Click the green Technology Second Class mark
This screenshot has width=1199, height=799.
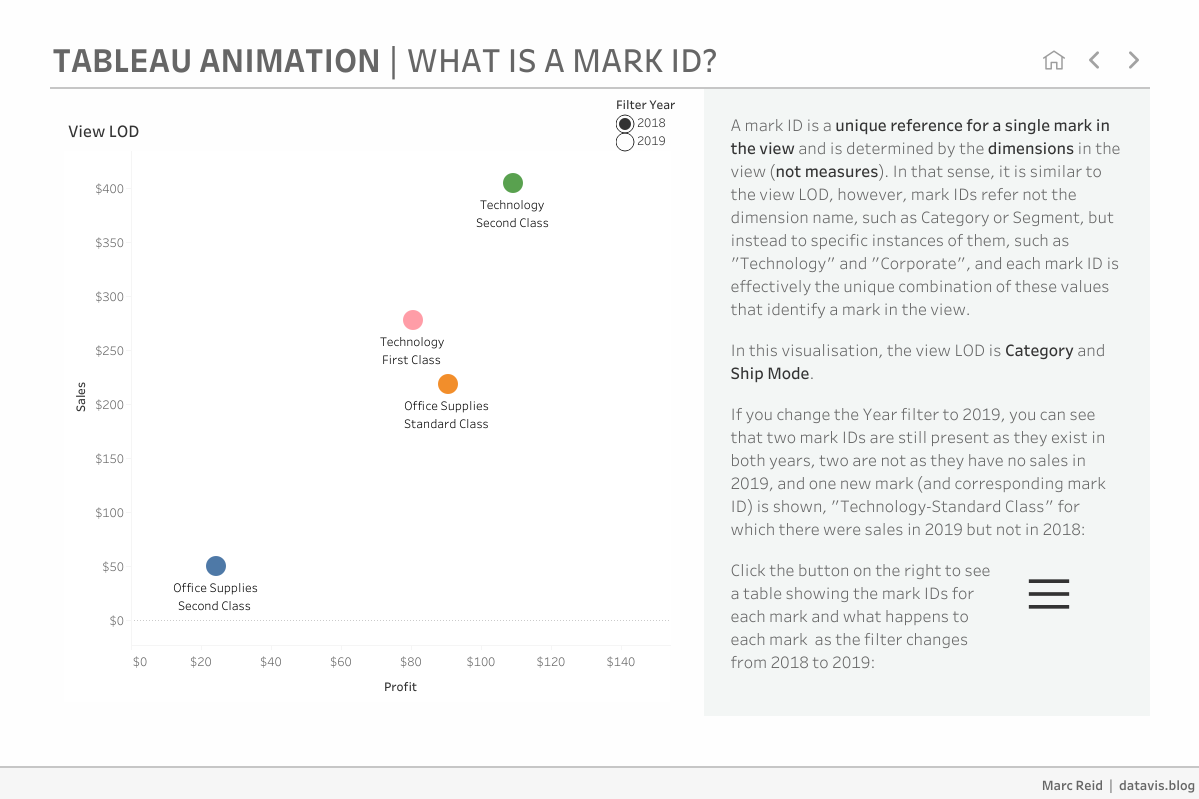click(x=513, y=183)
